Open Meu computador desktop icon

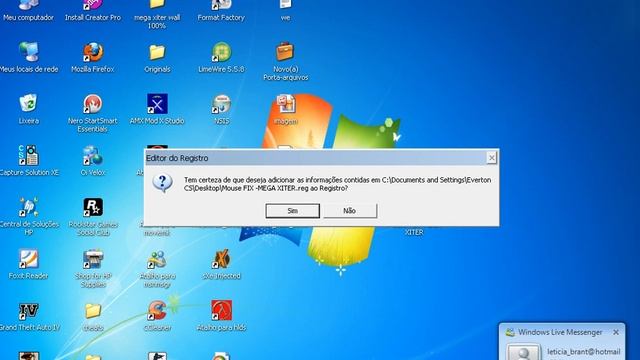pos(29,11)
